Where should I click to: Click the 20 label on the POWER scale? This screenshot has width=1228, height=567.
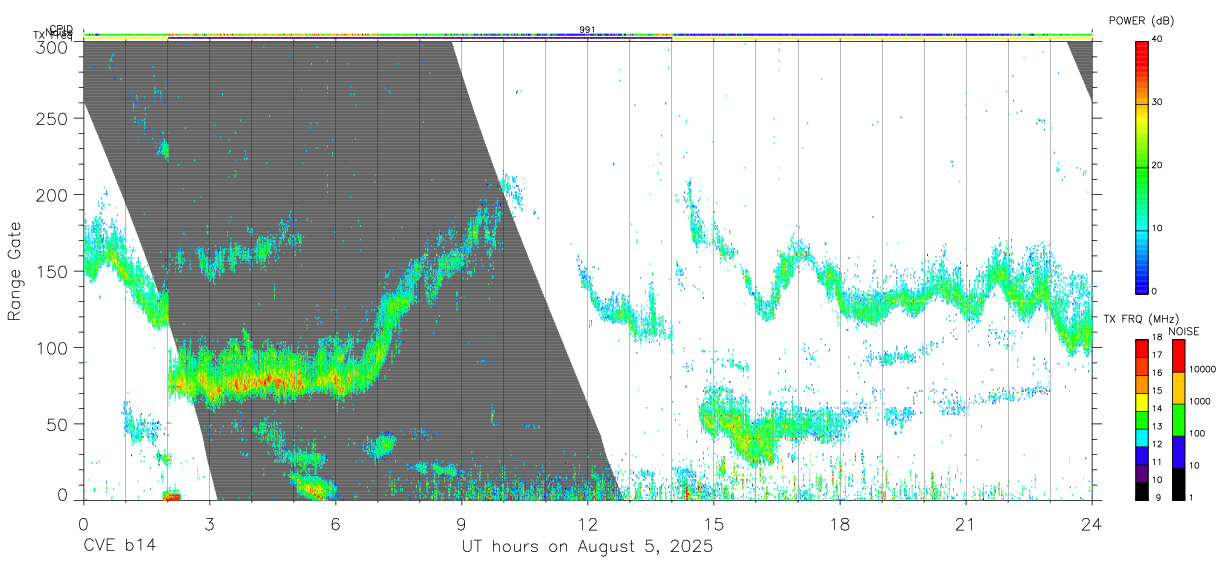pyautogui.click(x=1158, y=166)
